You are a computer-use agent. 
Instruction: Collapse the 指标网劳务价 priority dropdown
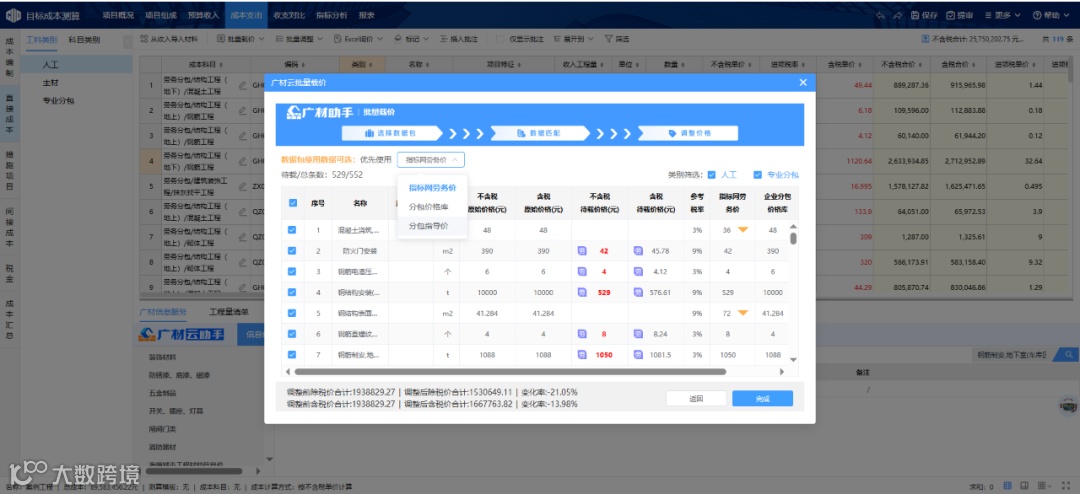coord(430,160)
